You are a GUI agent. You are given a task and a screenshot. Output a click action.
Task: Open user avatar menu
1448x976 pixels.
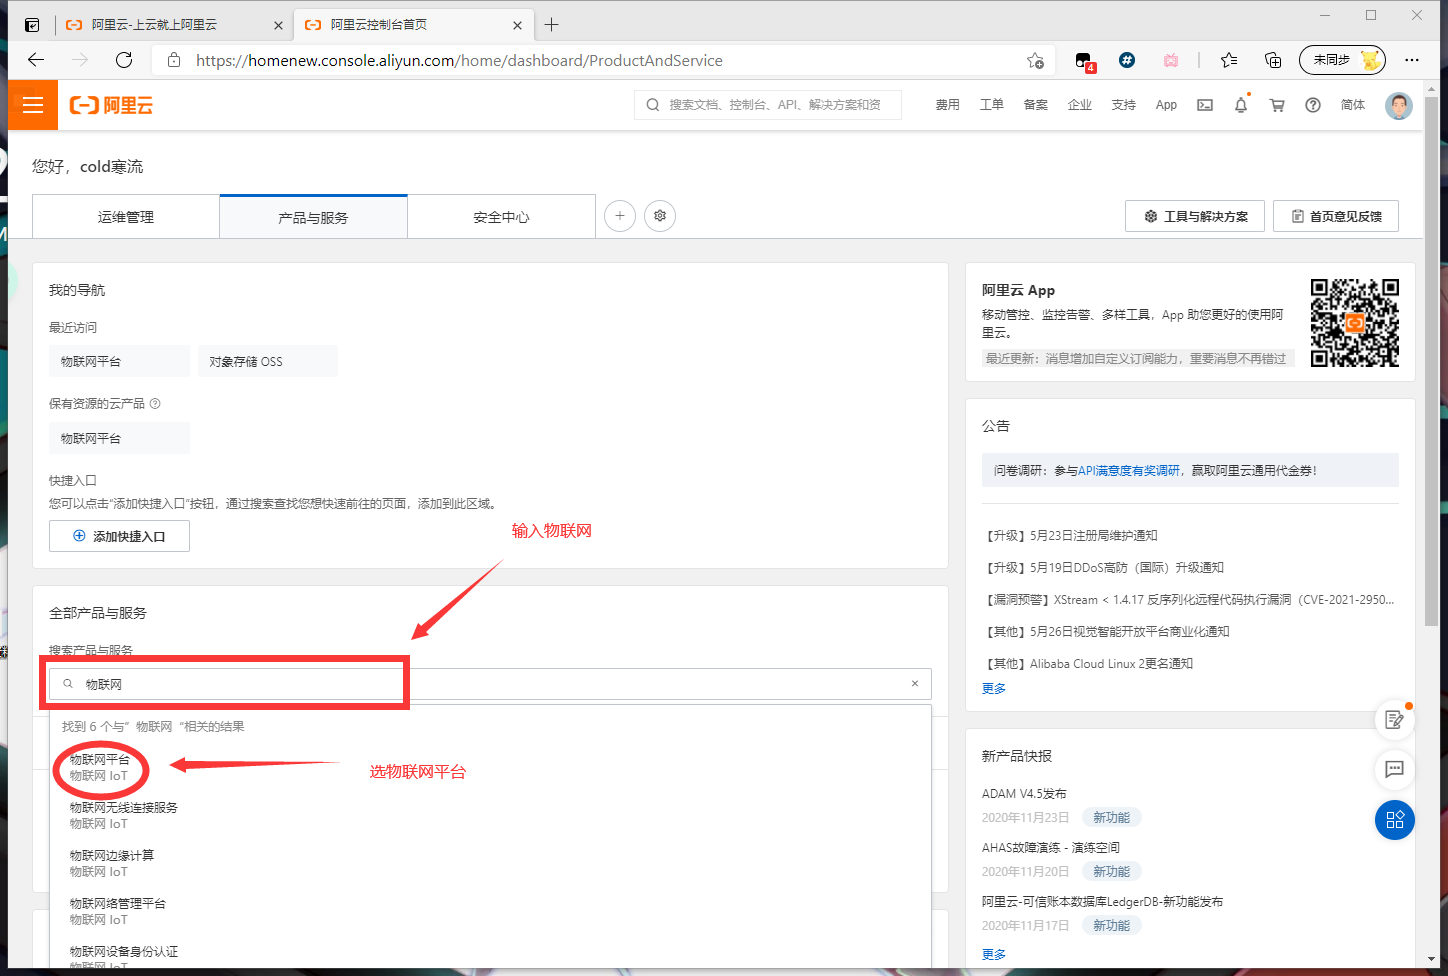[x=1399, y=105]
